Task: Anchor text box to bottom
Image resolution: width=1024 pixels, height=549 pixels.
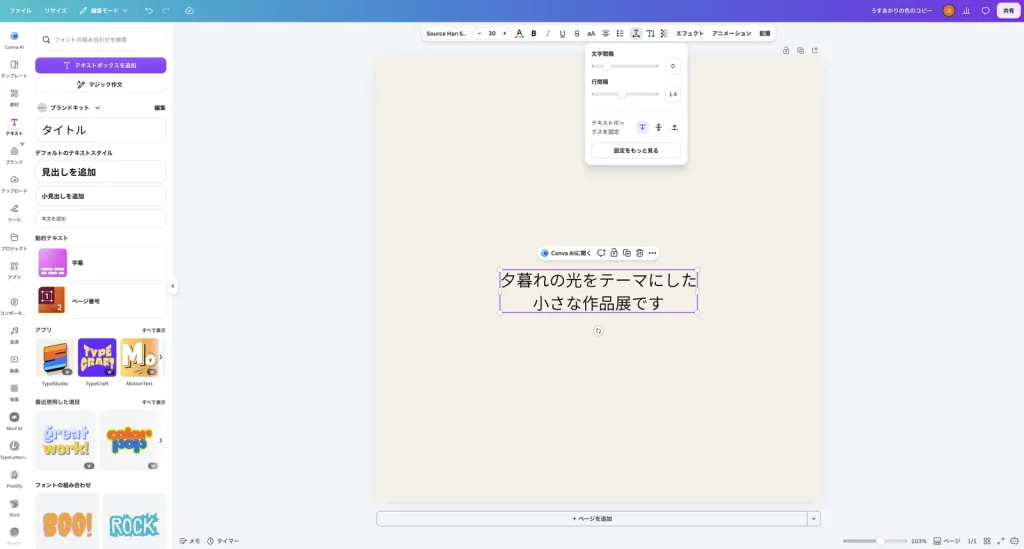Action: [x=675, y=127]
